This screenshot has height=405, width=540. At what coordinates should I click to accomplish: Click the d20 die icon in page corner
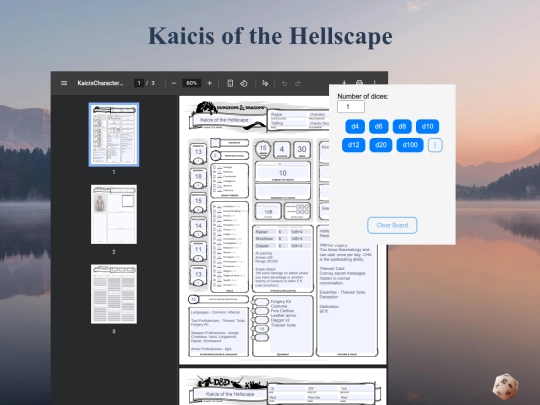(x=506, y=386)
